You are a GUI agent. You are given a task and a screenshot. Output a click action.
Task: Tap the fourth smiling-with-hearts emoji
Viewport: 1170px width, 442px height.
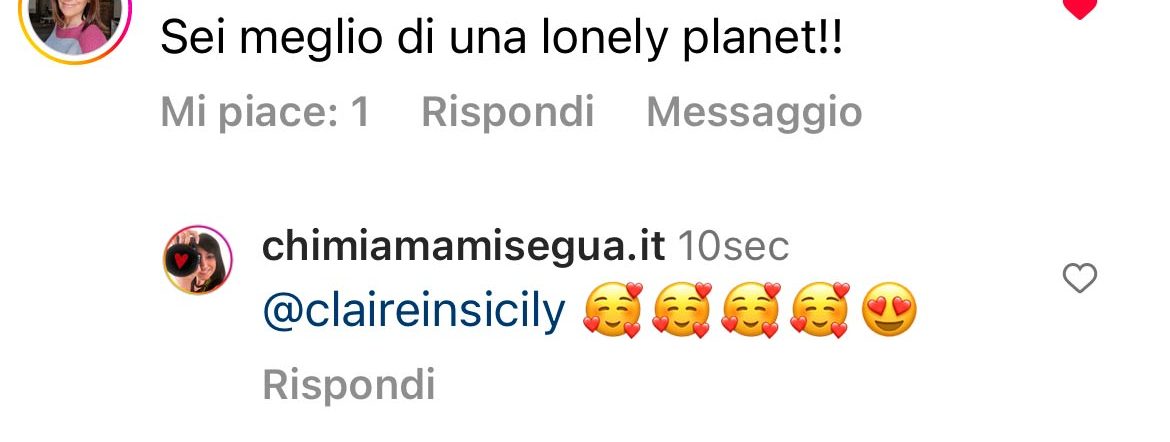820,310
